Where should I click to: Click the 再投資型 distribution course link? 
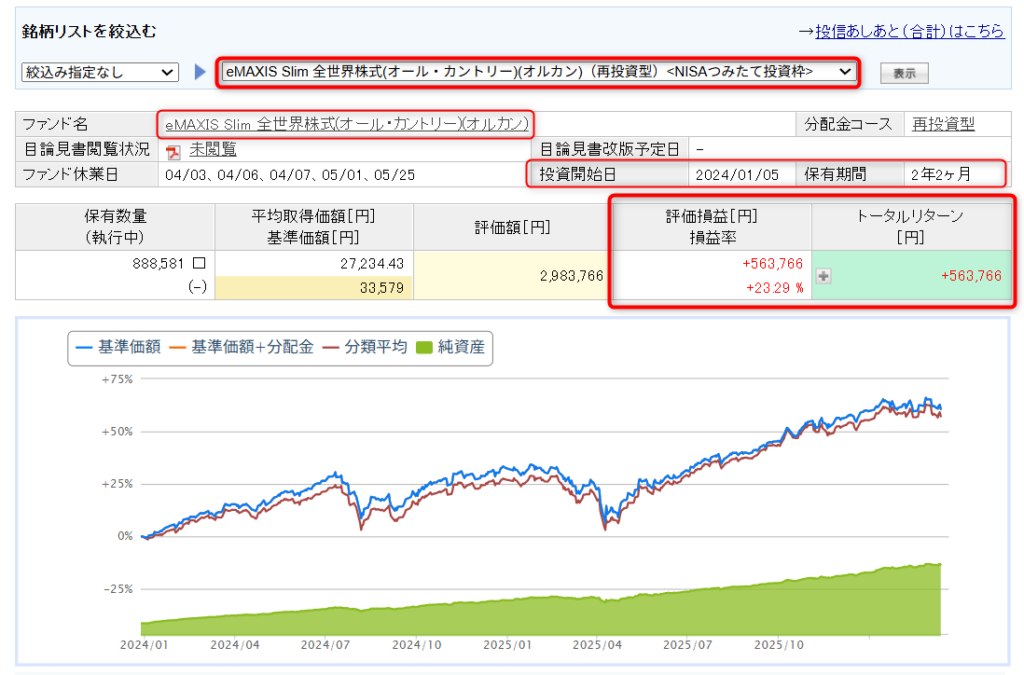[942, 124]
